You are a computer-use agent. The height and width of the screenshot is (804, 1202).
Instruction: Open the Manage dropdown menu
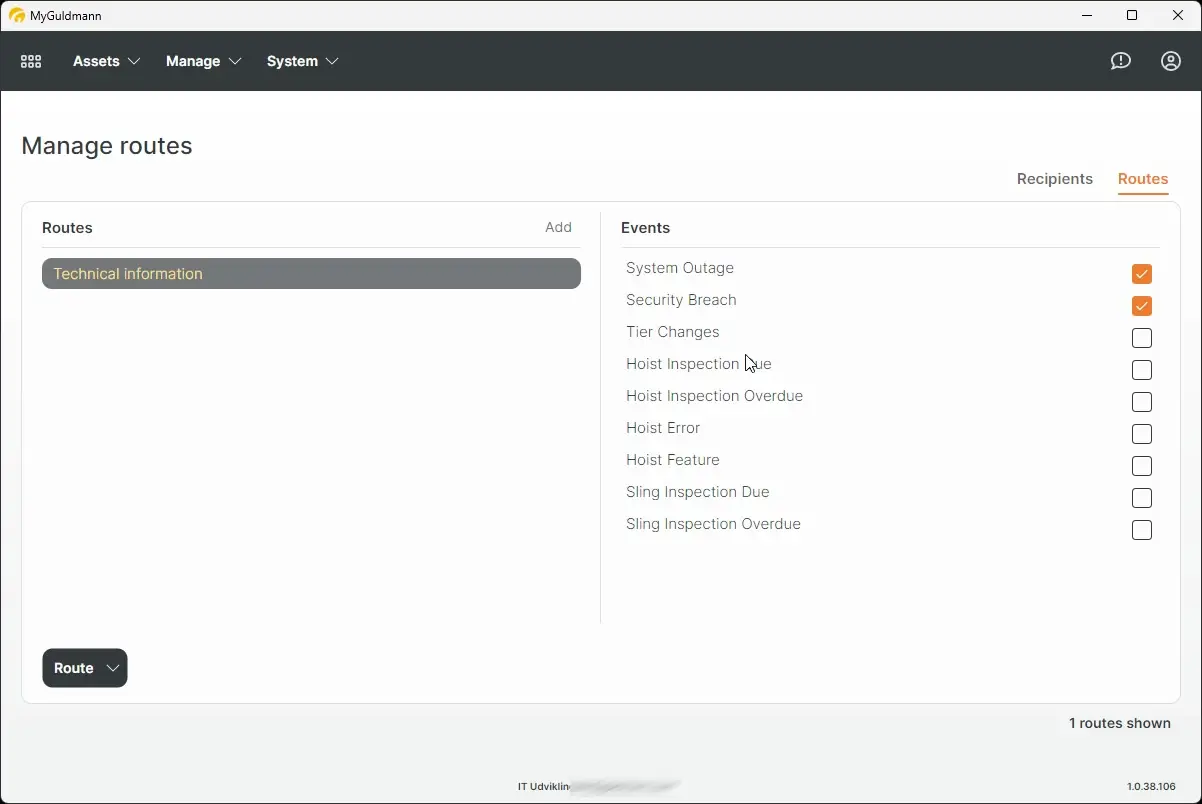click(x=203, y=61)
